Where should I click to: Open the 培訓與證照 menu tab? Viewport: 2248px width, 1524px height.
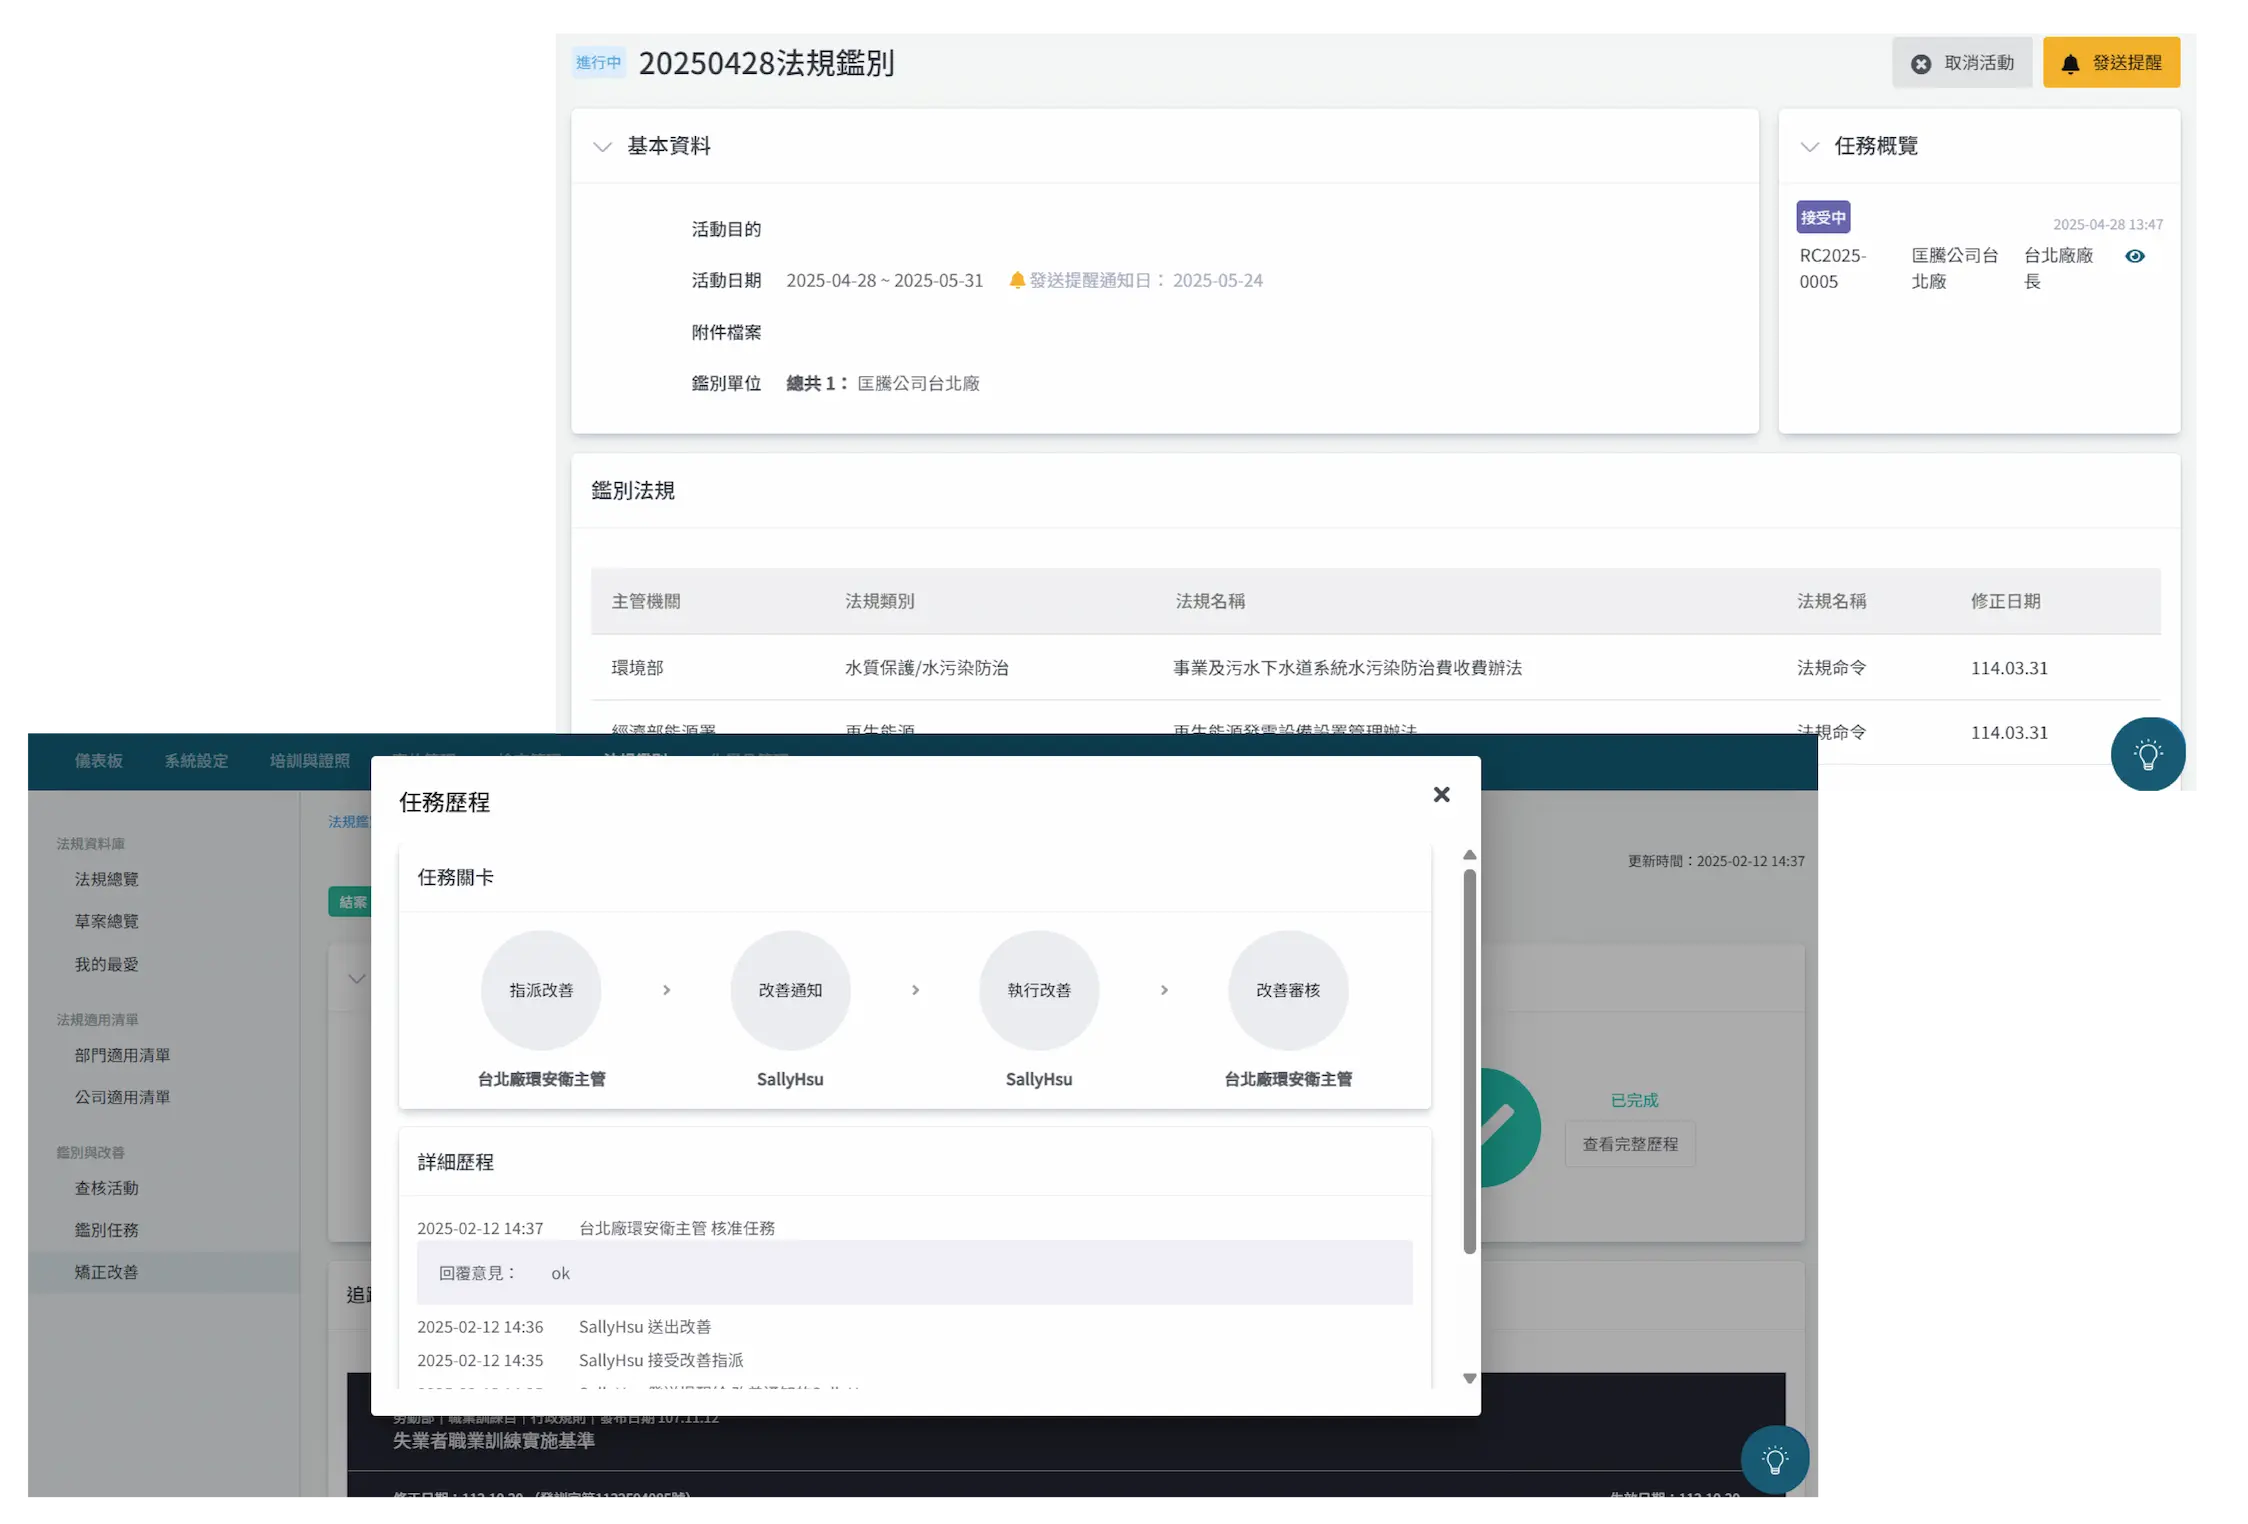click(310, 761)
